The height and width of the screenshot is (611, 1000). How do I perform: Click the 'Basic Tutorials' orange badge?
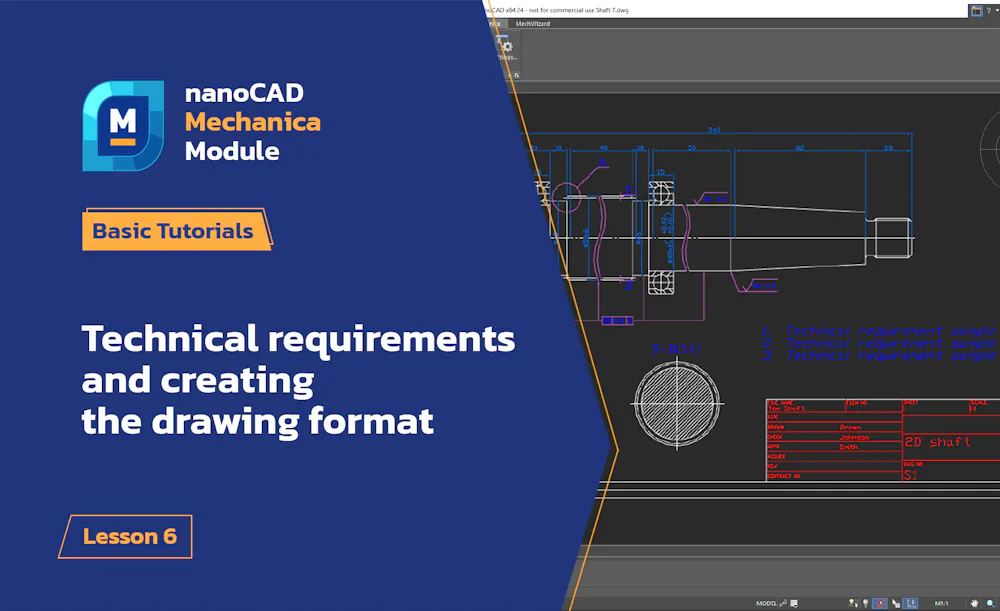pyautogui.click(x=176, y=230)
